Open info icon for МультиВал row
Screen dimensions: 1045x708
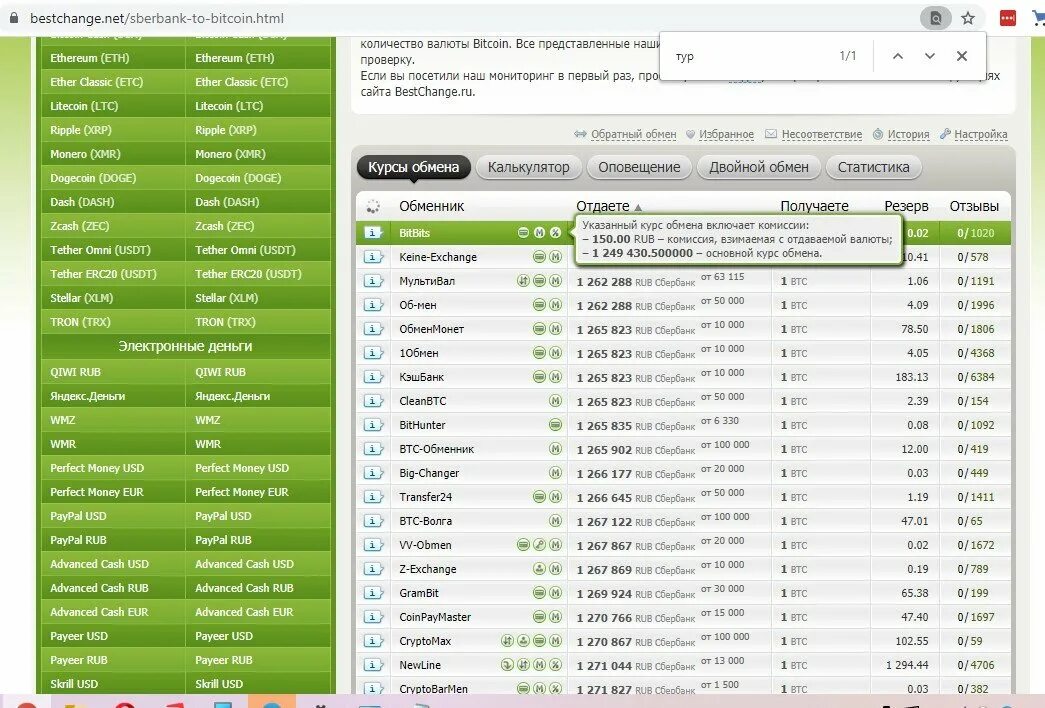pyautogui.click(x=373, y=281)
